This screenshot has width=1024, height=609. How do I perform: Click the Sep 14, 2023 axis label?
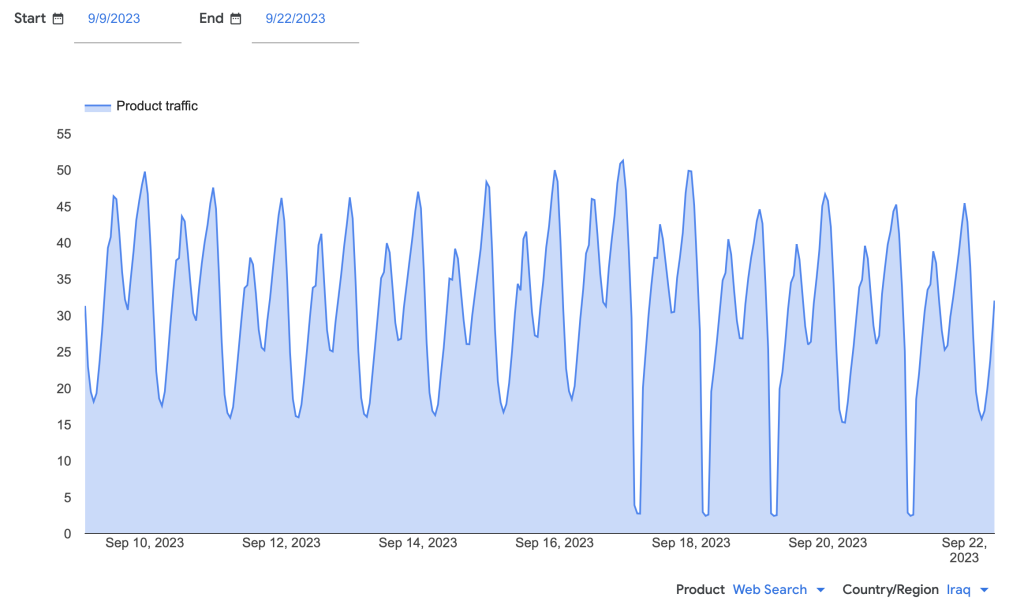(x=418, y=543)
